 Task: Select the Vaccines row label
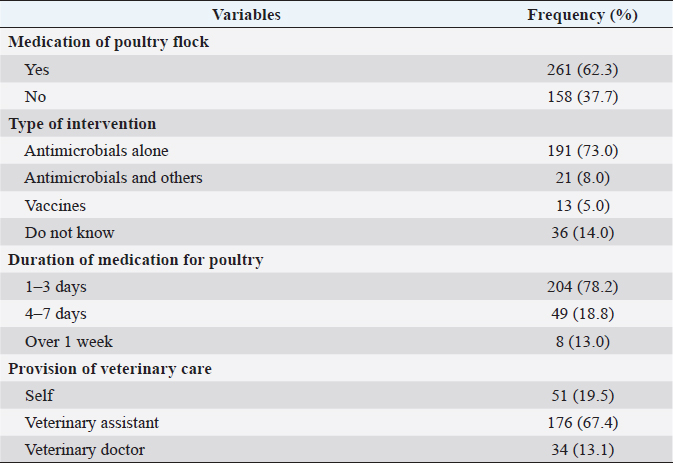tap(55, 205)
